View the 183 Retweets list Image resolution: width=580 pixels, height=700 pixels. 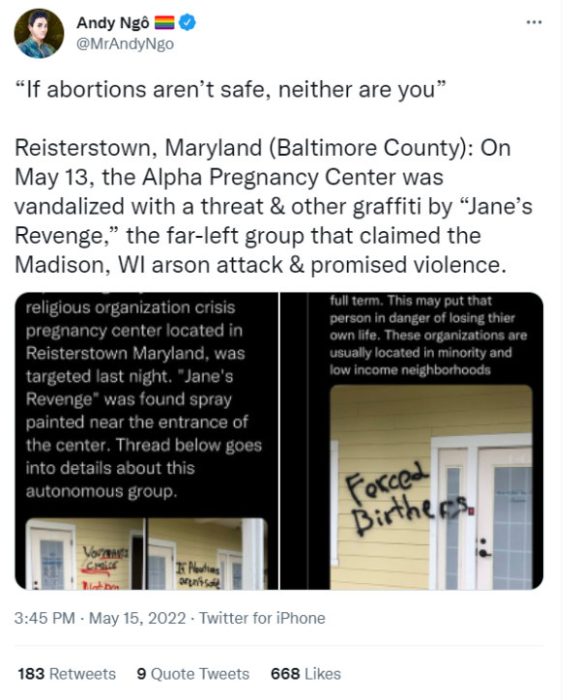(x=67, y=674)
